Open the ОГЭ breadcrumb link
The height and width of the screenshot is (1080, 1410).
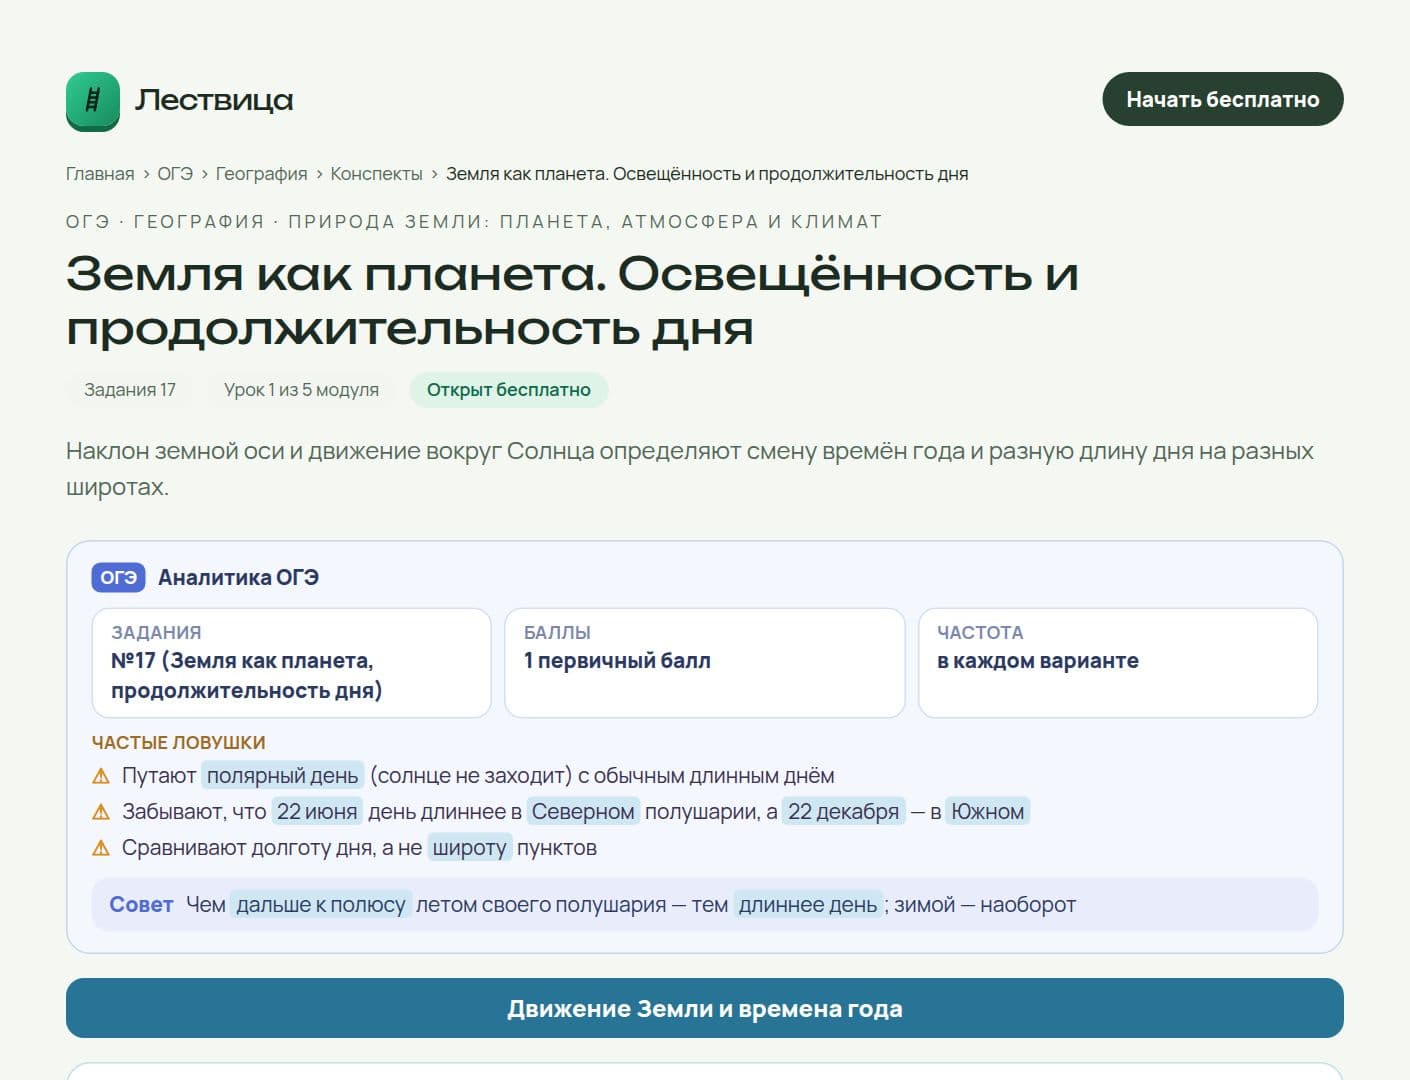[x=175, y=174]
